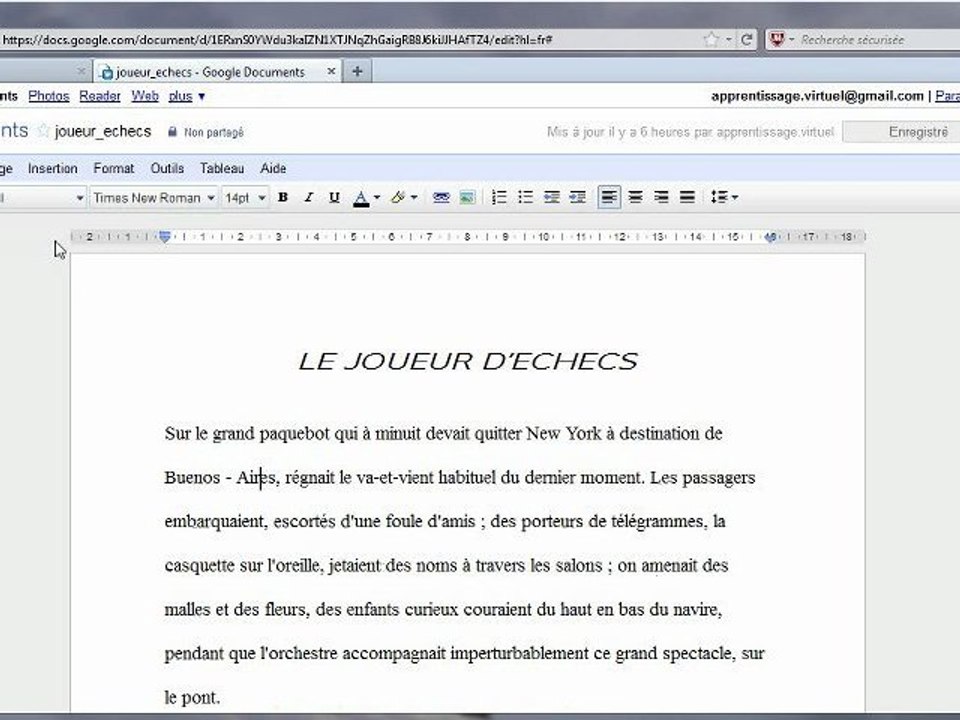Screen dimensions: 960x720
Task: Open the Tableau menu
Action: [222, 168]
